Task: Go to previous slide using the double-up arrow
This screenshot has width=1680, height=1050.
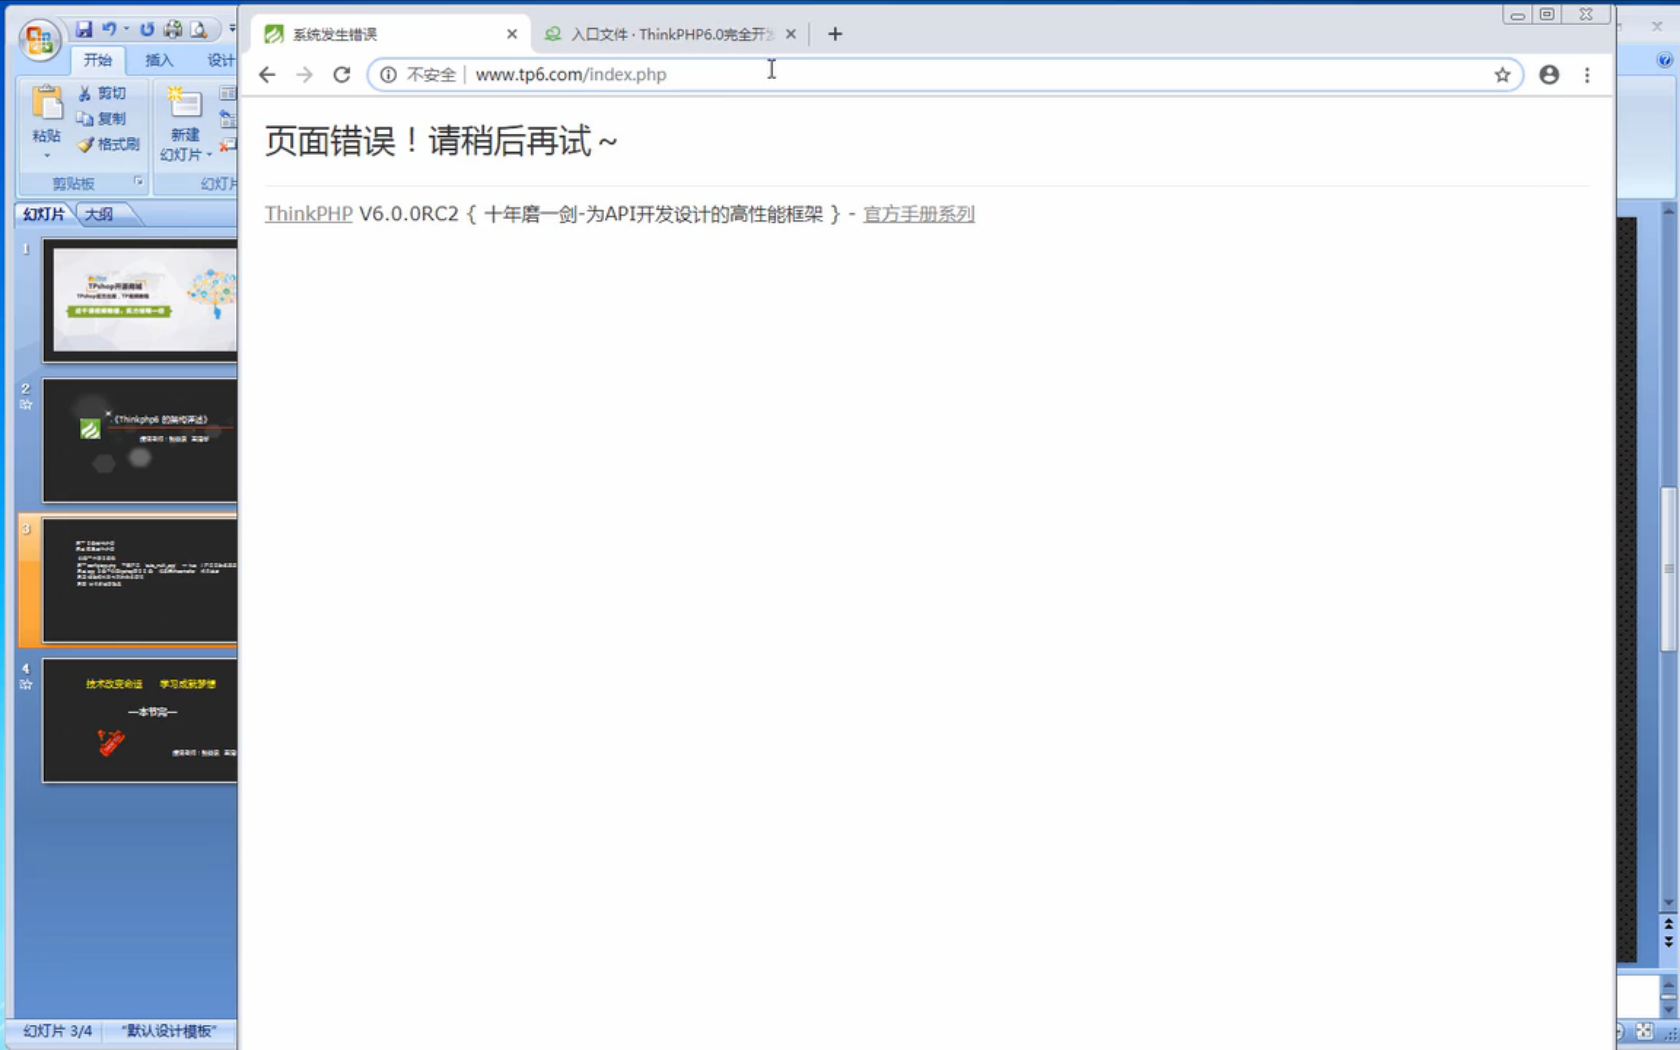Action: click(1668, 926)
